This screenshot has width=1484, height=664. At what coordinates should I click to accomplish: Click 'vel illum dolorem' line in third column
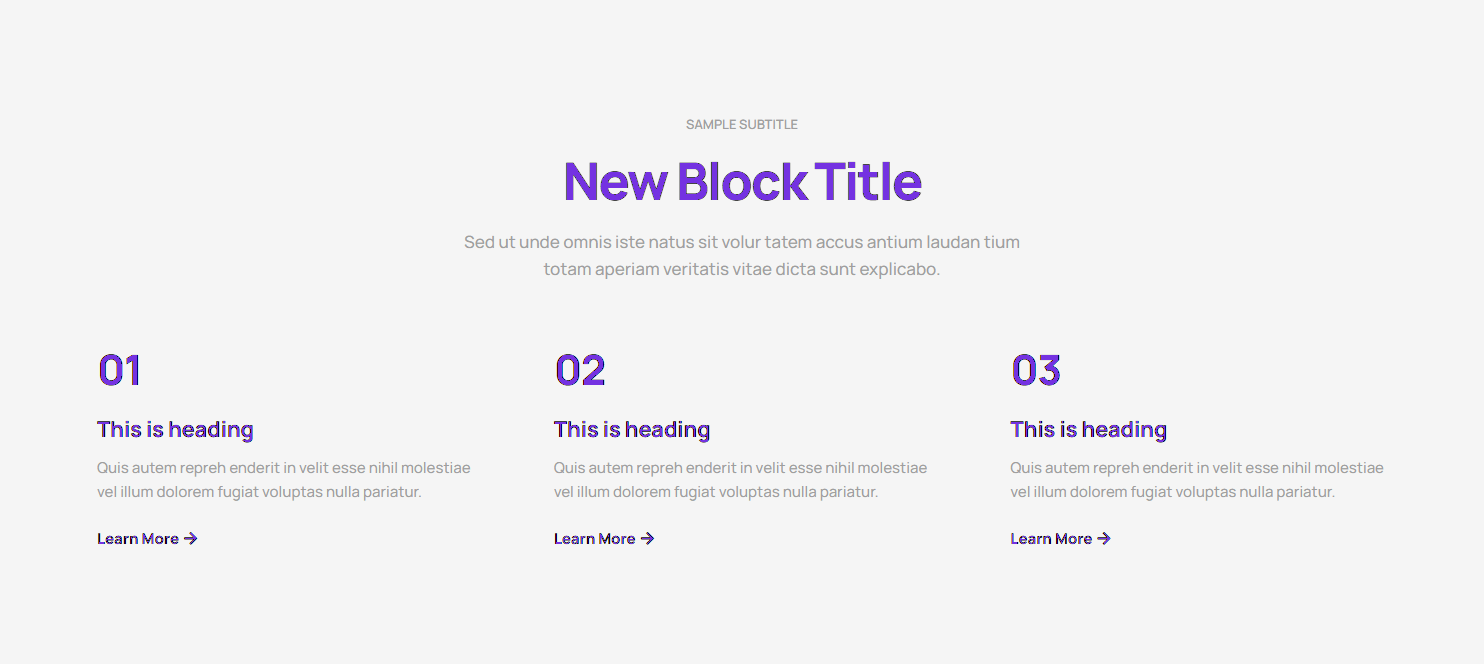click(x=1172, y=492)
